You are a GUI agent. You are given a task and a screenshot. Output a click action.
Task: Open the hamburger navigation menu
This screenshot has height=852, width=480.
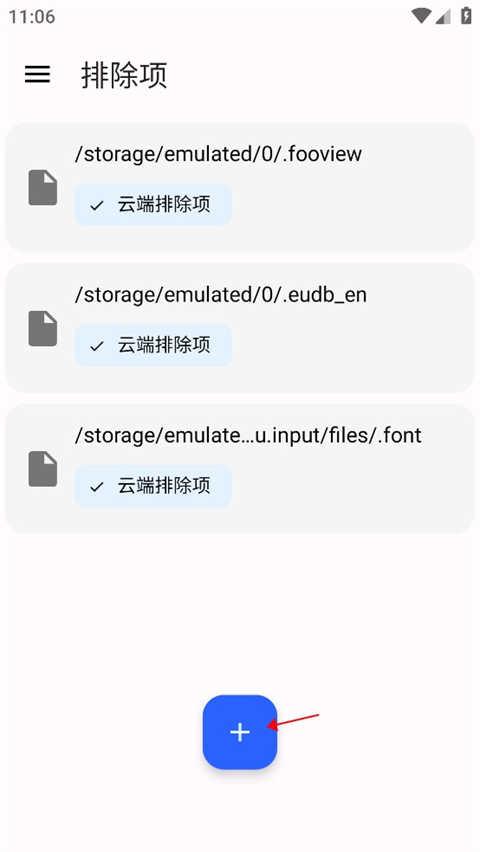(x=38, y=74)
